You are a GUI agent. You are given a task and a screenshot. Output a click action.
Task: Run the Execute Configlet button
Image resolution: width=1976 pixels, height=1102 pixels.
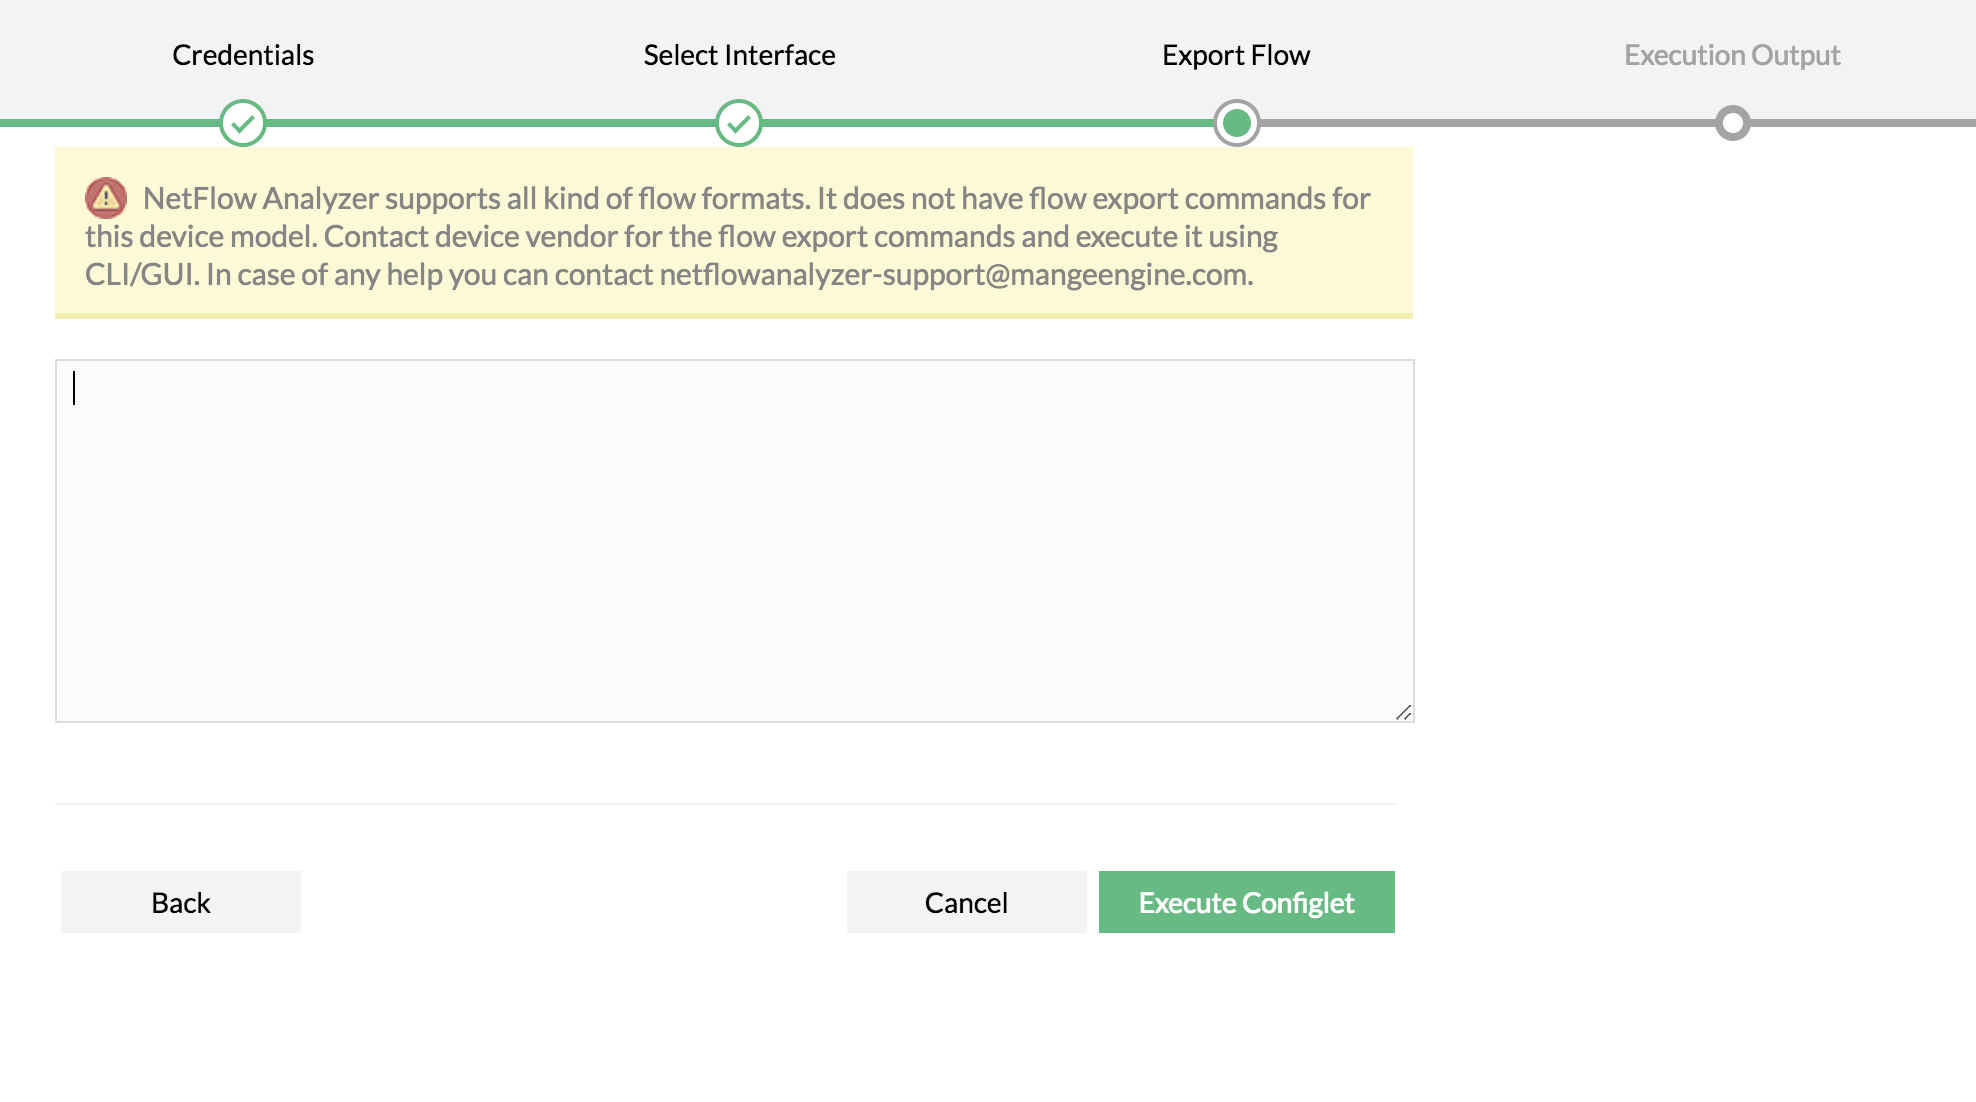point(1246,902)
